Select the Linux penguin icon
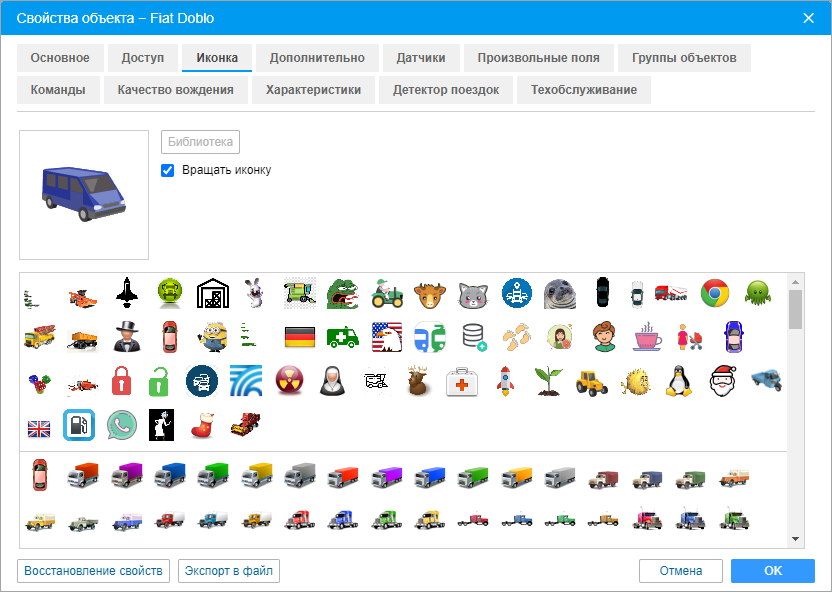Viewport: 832px width, 592px height. tap(679, 381)
